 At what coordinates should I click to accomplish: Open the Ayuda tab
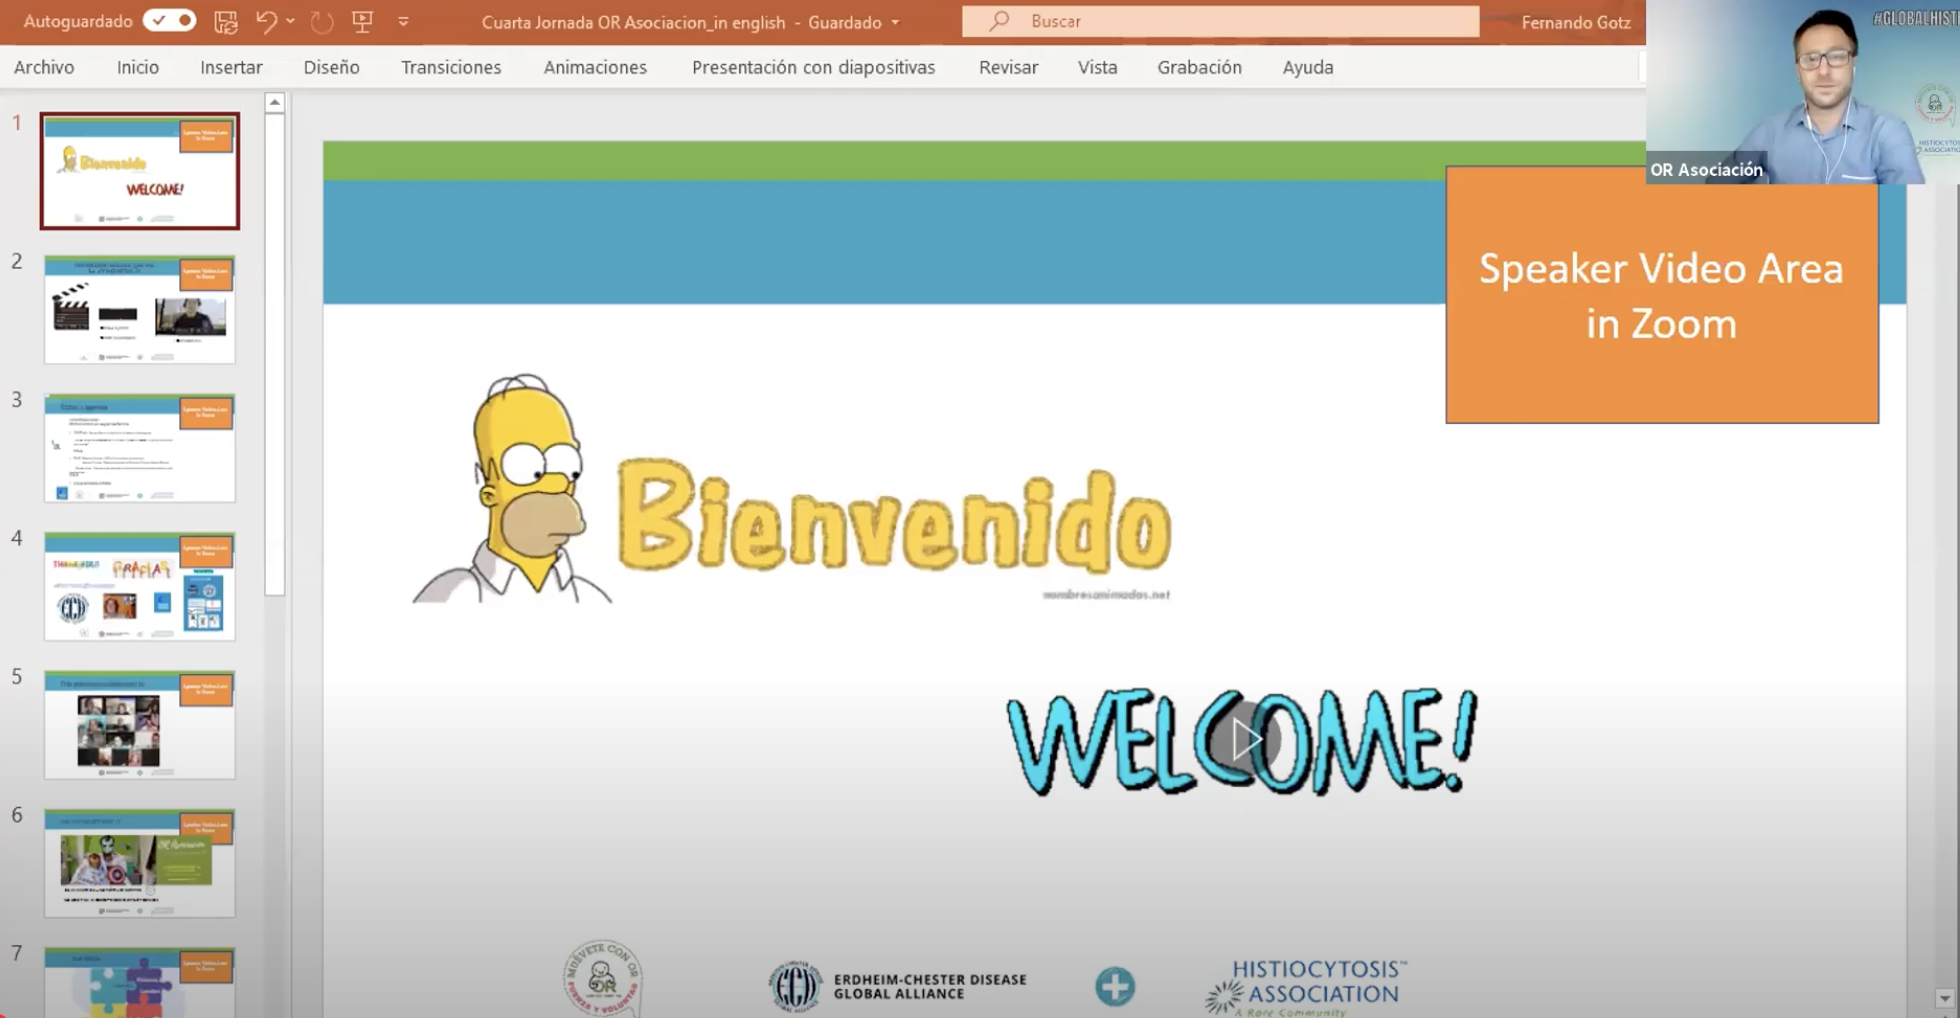tap(1308, 67)
